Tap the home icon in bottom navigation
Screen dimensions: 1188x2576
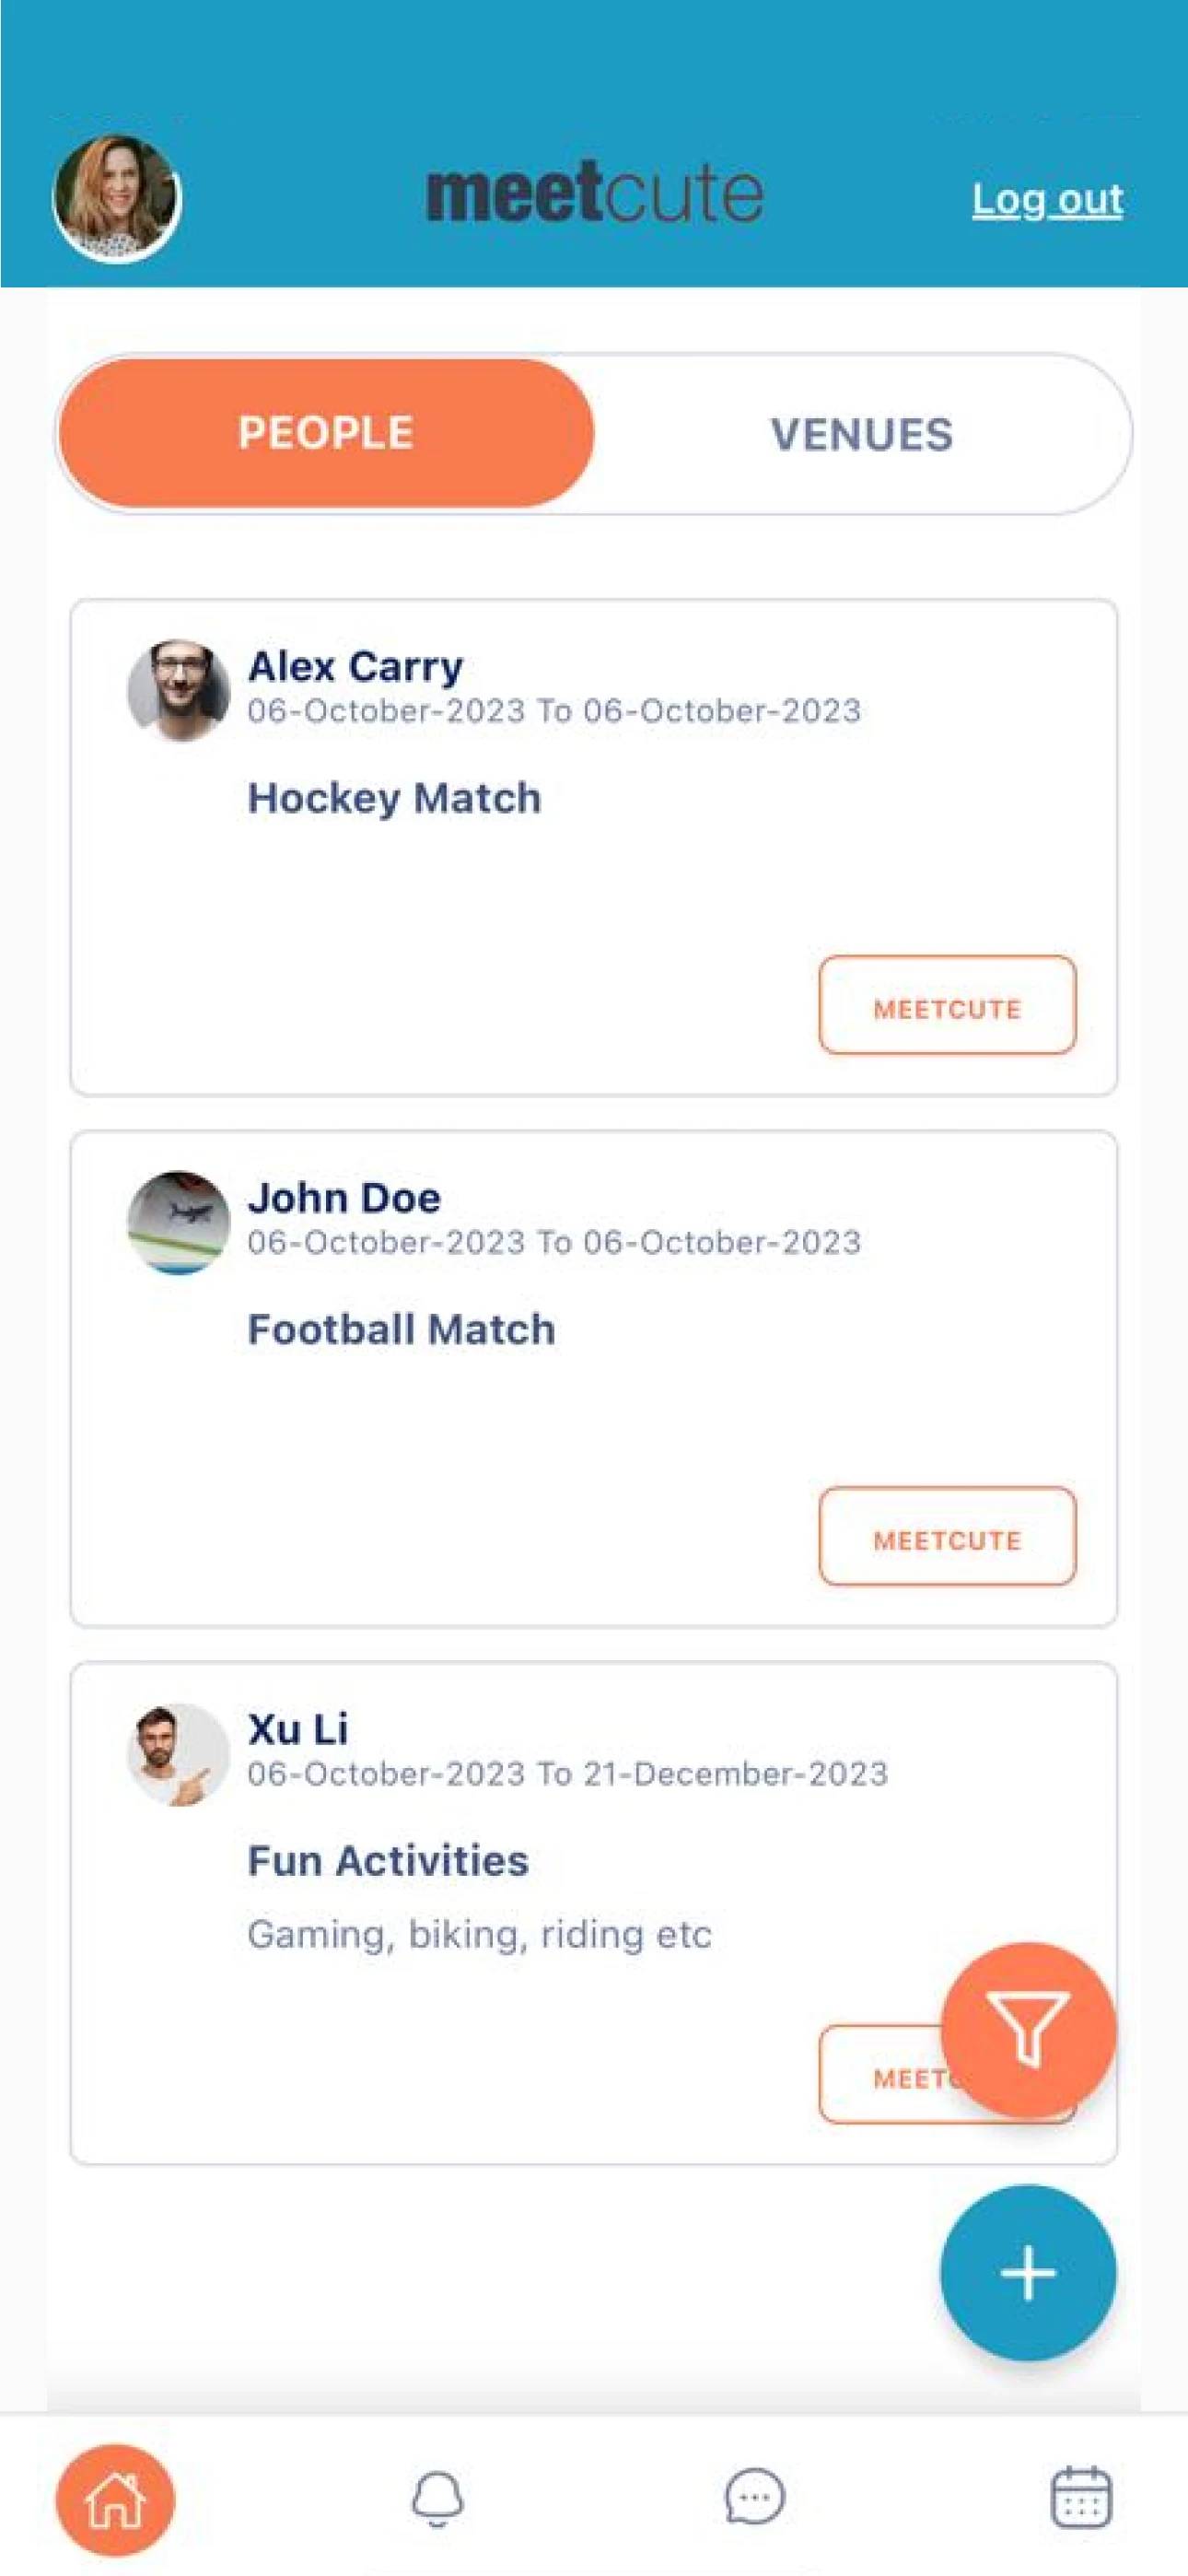tap(115, 2500)
